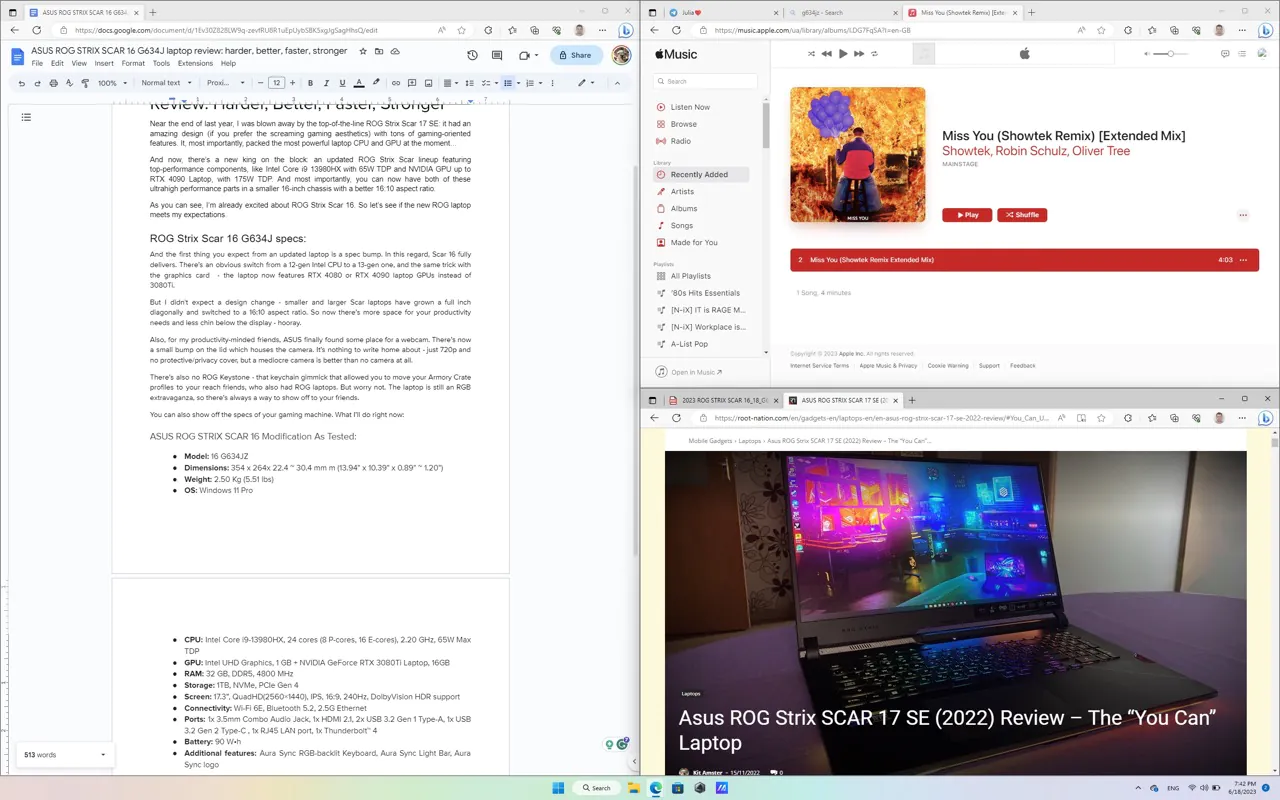Click the Redo icon in Docs toolbar
The width and height of the screenshot is (1280, 800).
pos(37,83)
